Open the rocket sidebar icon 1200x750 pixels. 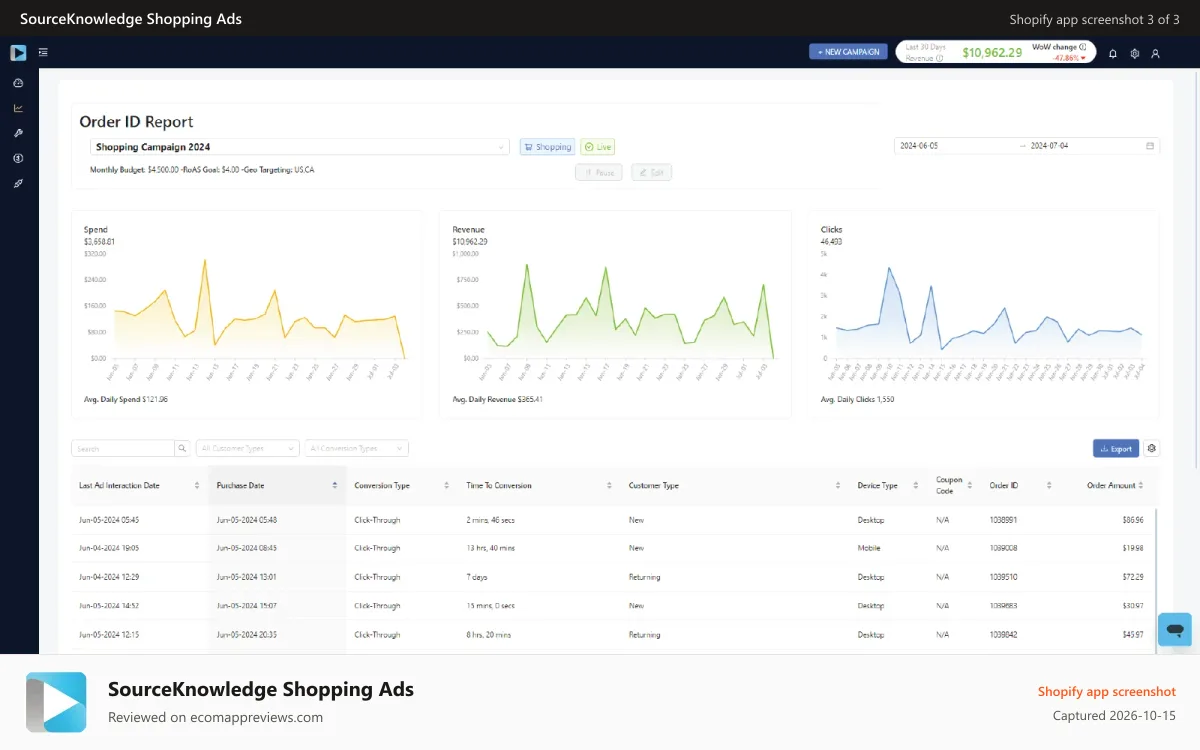point(18,184)
